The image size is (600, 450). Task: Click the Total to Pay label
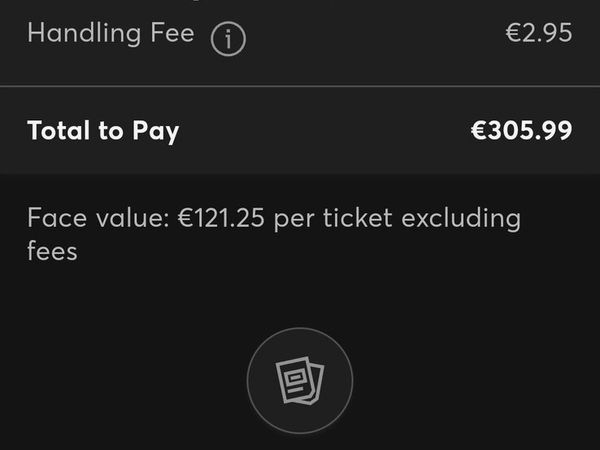(x=103, y=131)
